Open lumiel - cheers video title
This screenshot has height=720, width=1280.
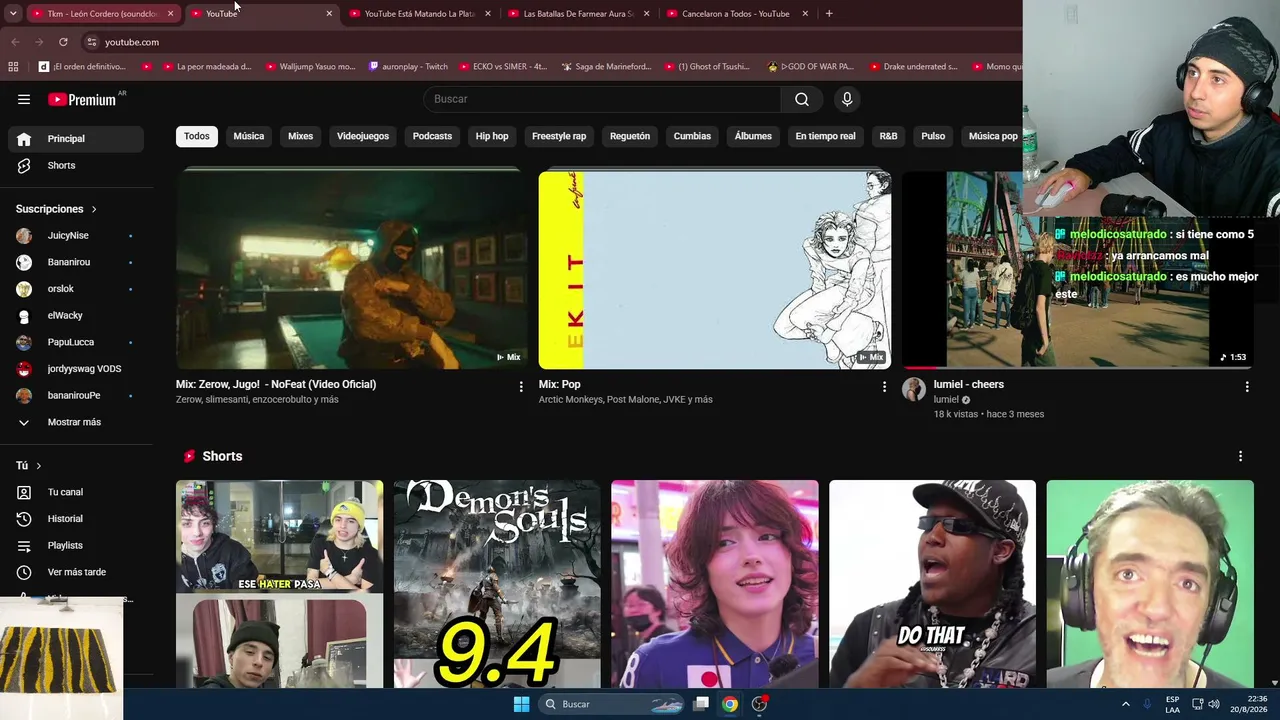(x=969, y=384)
